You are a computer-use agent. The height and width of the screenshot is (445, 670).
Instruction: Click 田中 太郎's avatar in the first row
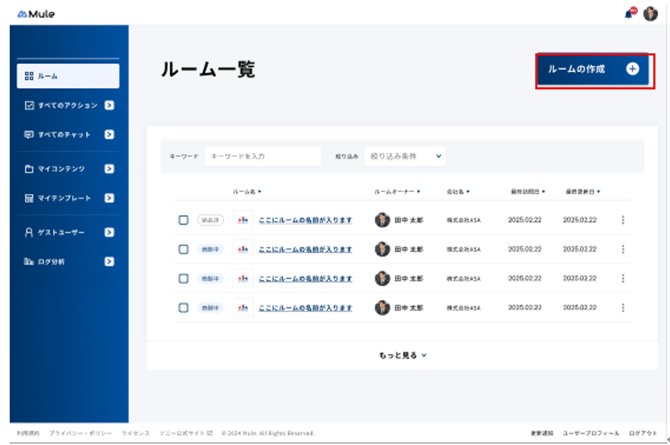(x=382, y=220)
